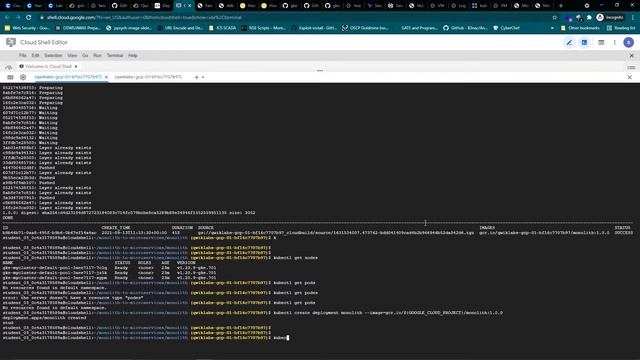This screenshot has width=640, height=360.
Task: Close the first terminal session tab
Action: (x=106, y=77)
